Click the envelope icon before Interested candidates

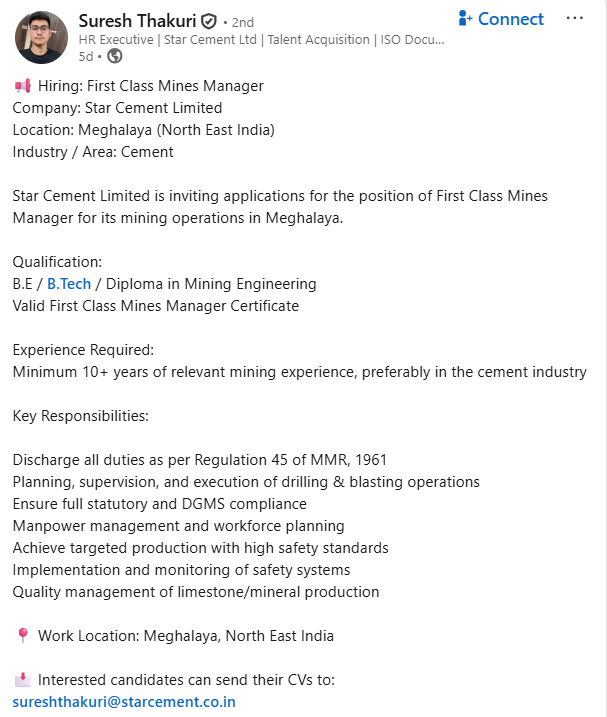tap(22, 680)
